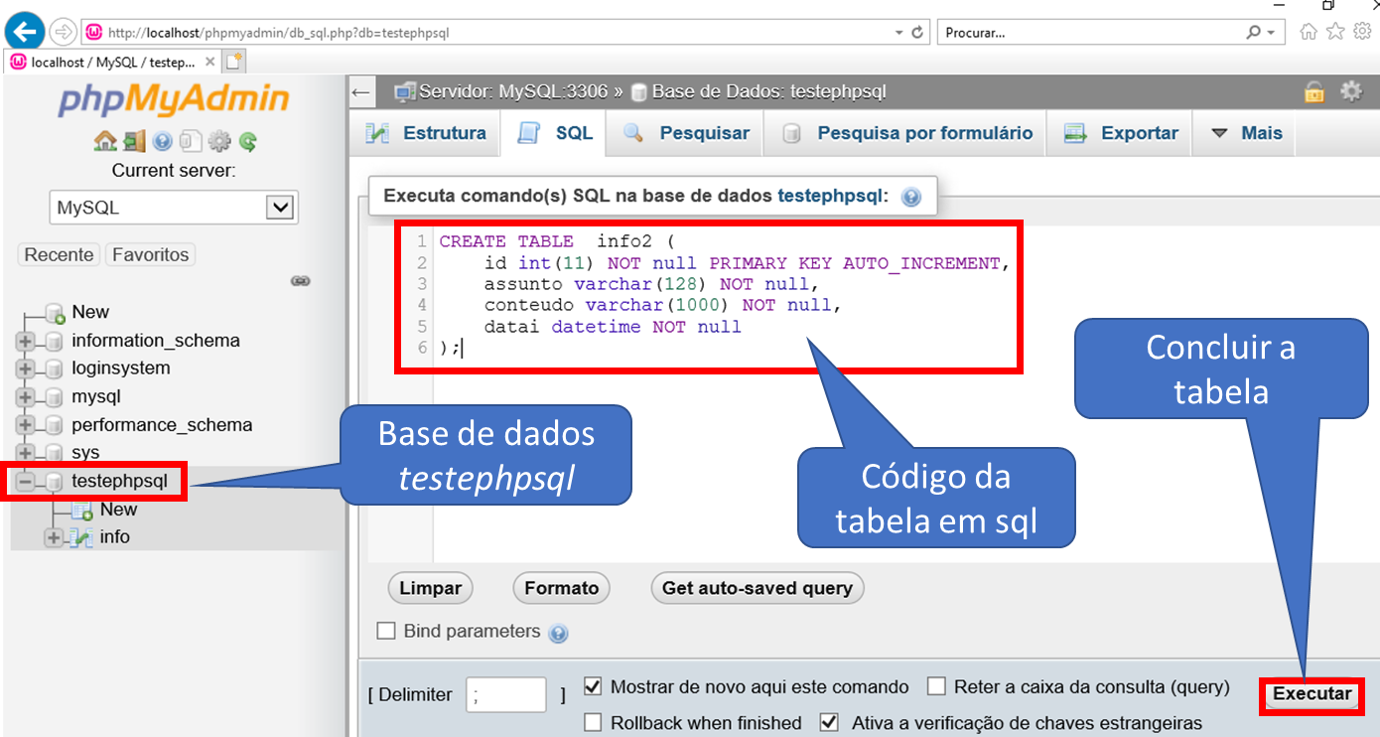This screenshot has width=1380, height=737.
Task: Click Get auto-saved query button
Action: [x=757, y=588]
